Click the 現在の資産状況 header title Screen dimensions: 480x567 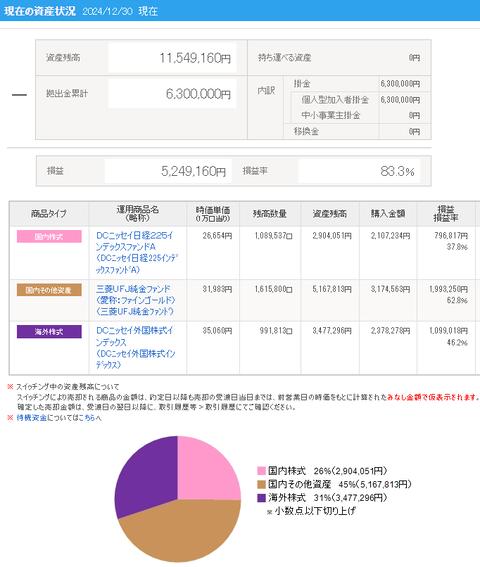coord(40,11)
